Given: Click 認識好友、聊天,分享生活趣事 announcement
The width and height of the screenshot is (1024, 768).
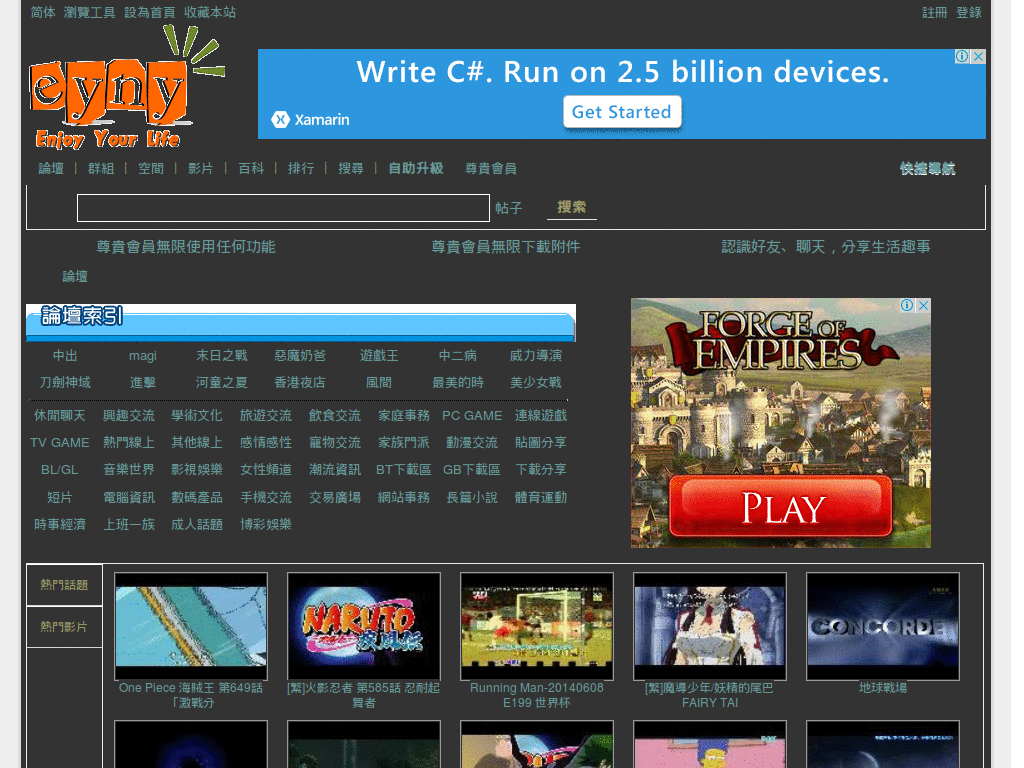Looking at the screenshot, I should pos(825,247).
